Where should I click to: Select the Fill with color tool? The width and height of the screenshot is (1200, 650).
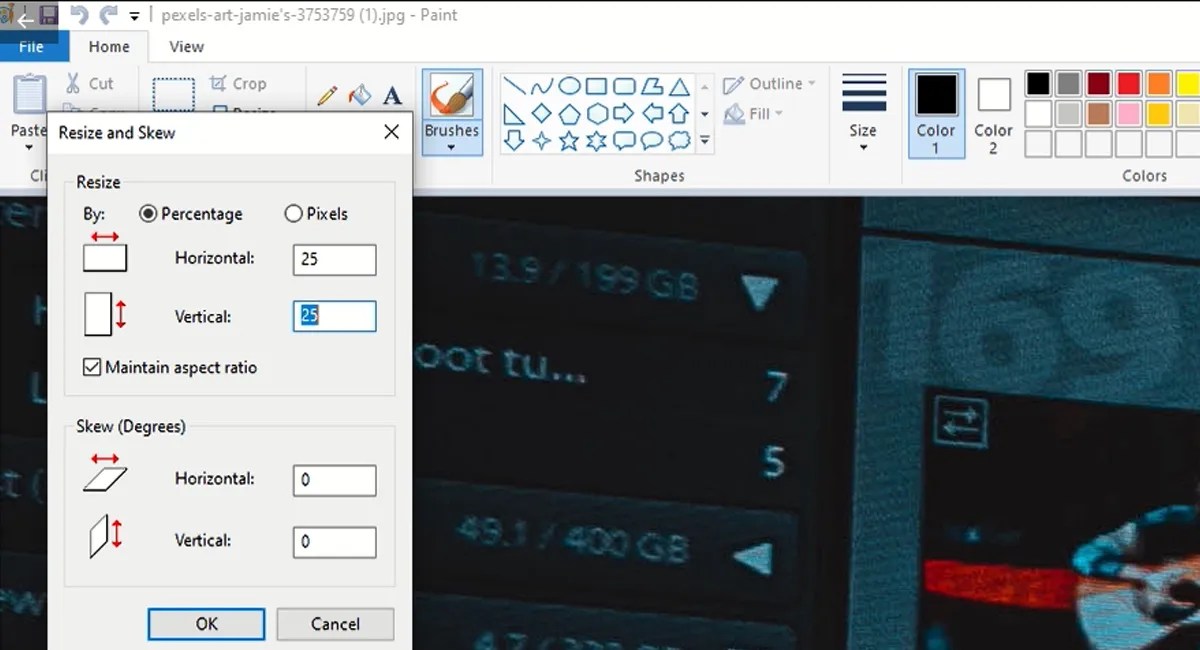tap(358, 95)
